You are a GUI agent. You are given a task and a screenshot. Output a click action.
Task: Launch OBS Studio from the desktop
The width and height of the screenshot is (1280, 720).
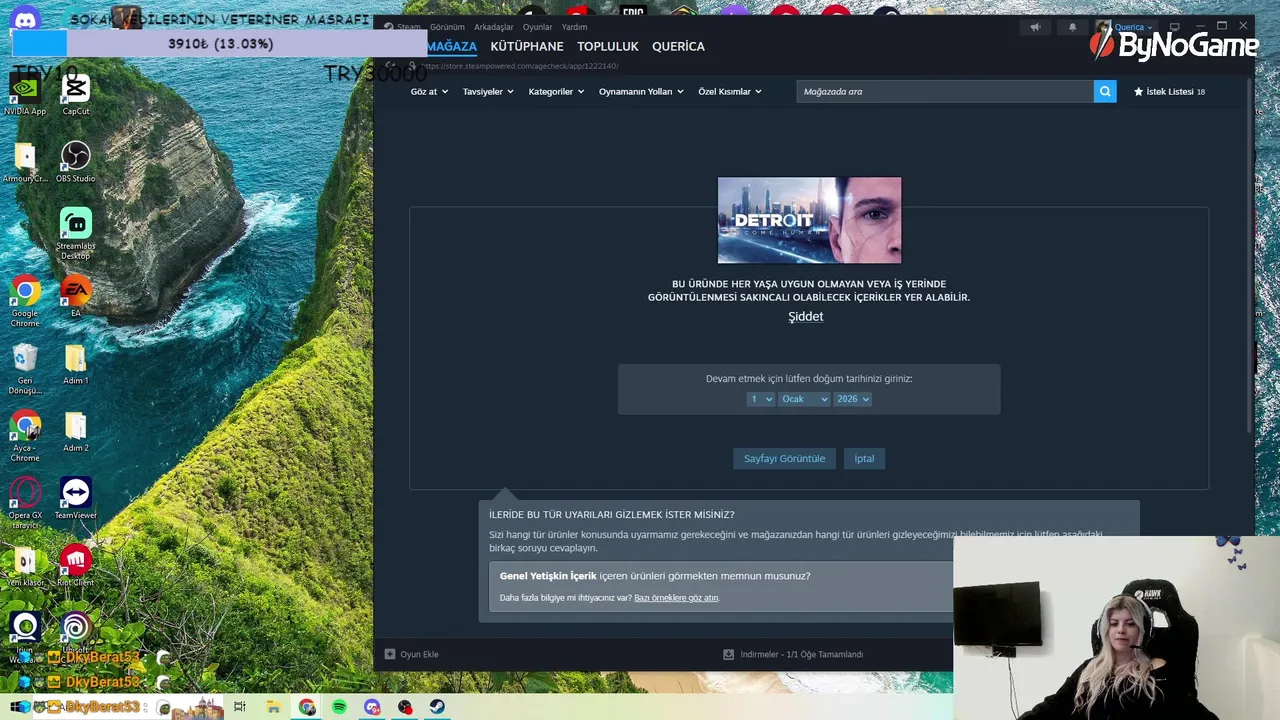click(76, 162)
